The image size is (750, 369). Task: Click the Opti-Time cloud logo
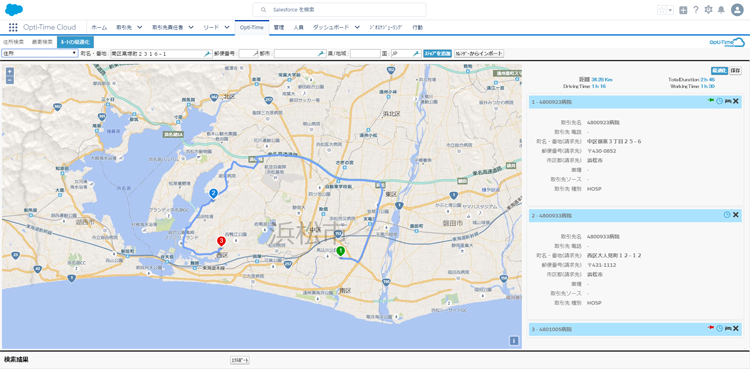click(x=727, y=43)
